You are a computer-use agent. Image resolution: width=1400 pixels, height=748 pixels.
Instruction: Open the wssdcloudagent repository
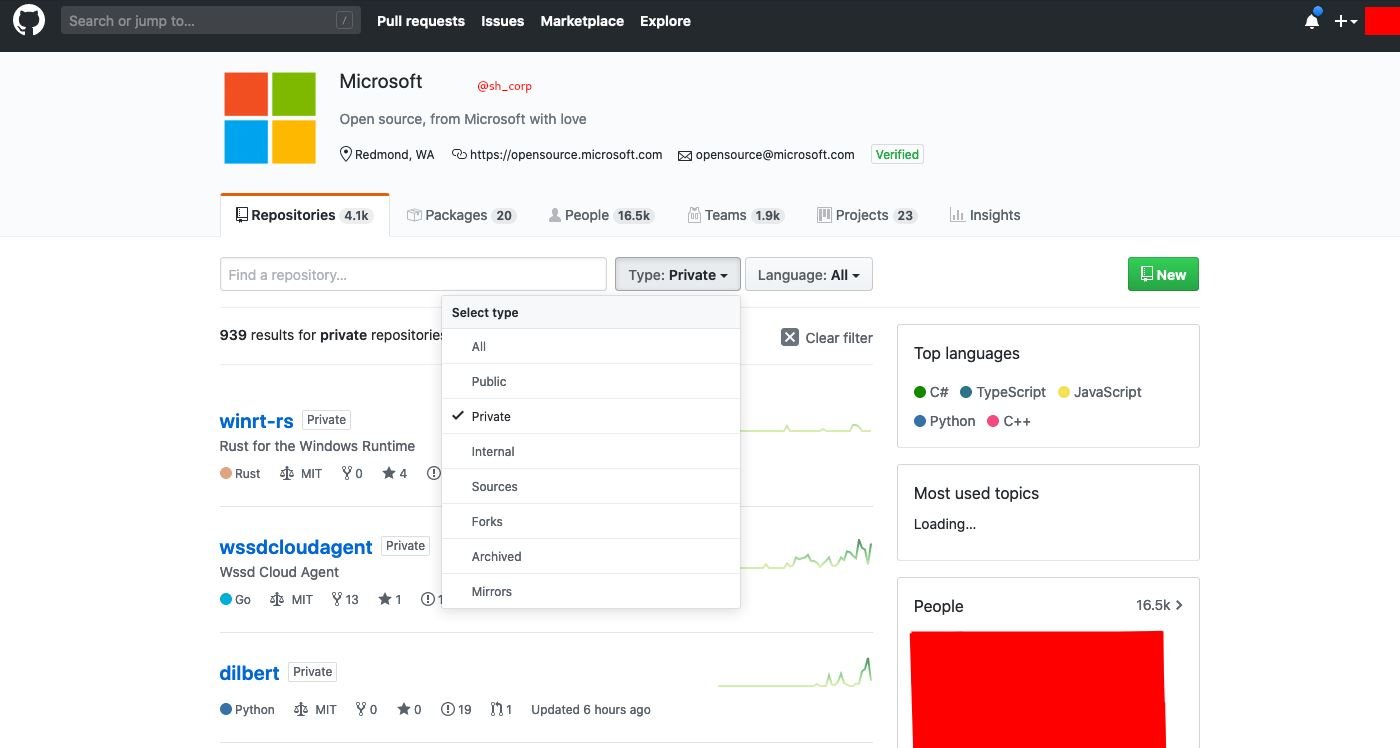[x=296, y=546]
